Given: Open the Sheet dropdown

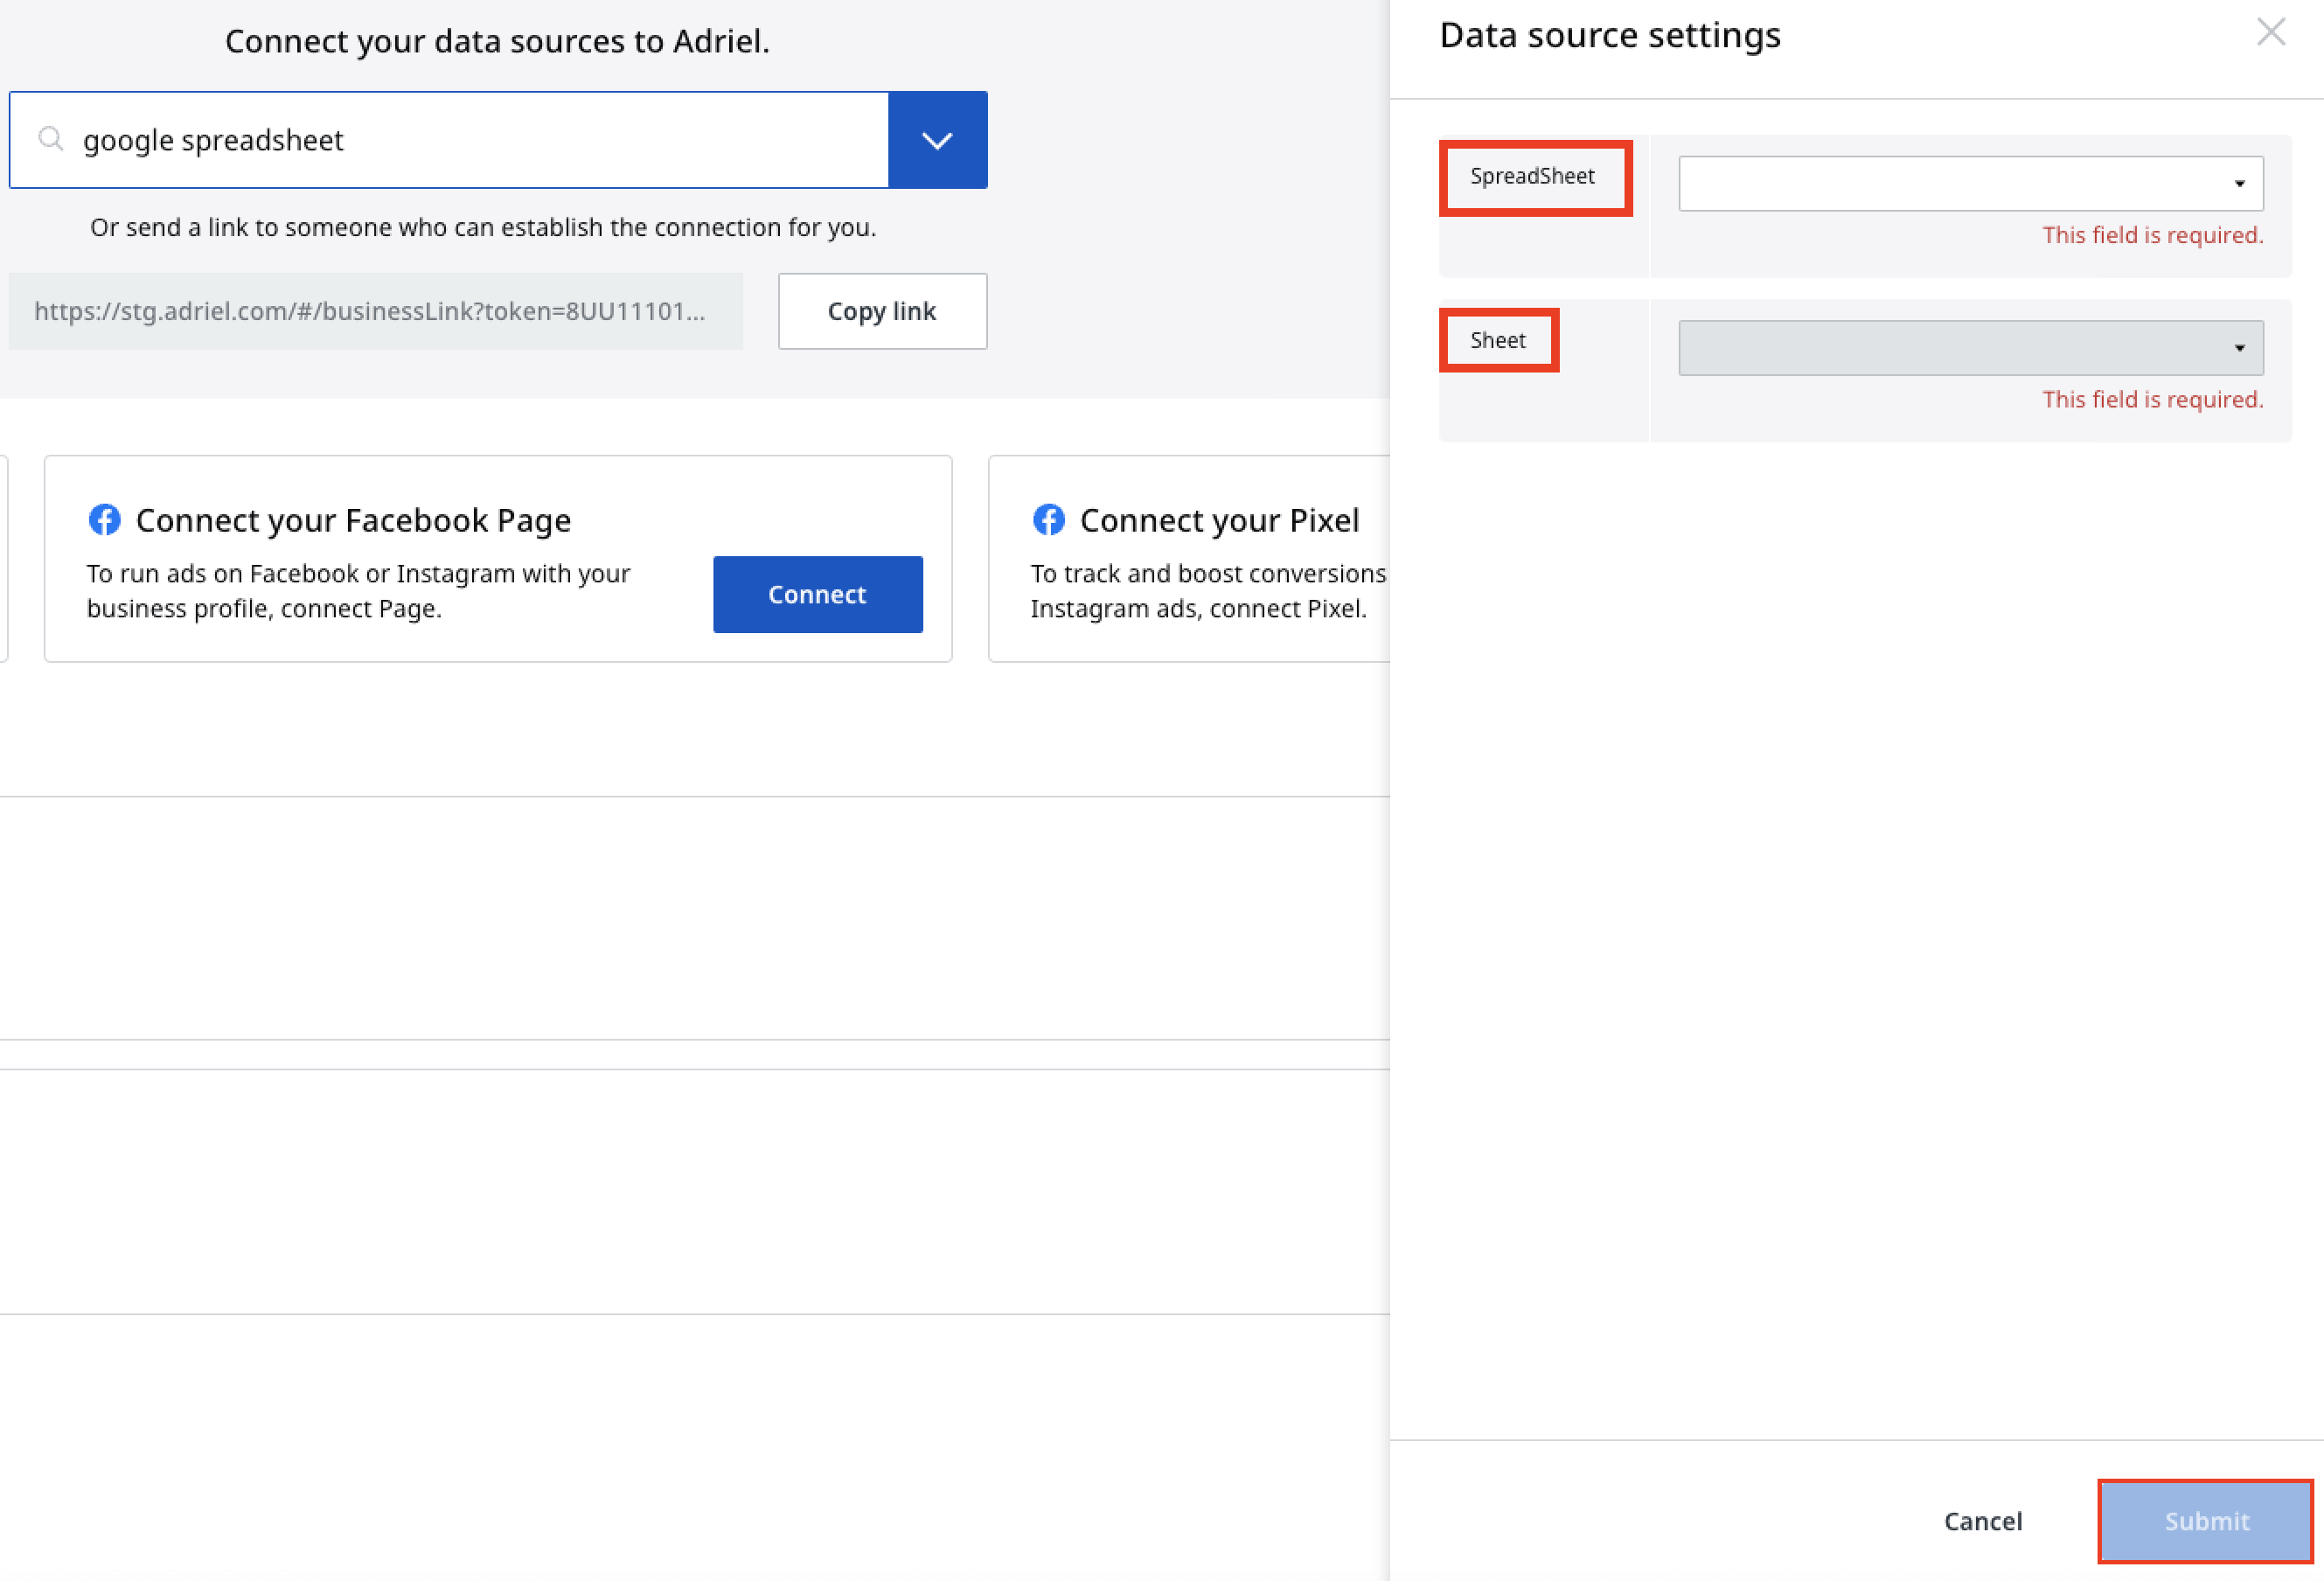Looking at the screenshot, I should pyautogui.click(x=1970, y=348).
